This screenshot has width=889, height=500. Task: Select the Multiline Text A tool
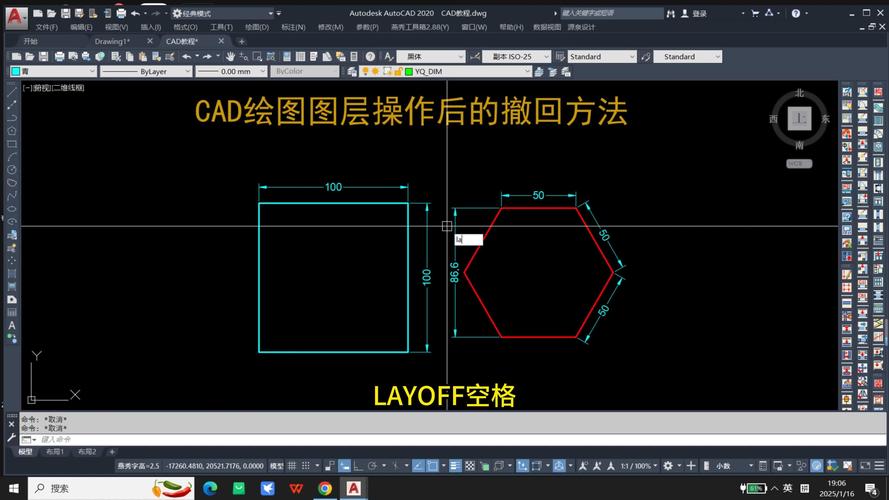coord(11,325)
